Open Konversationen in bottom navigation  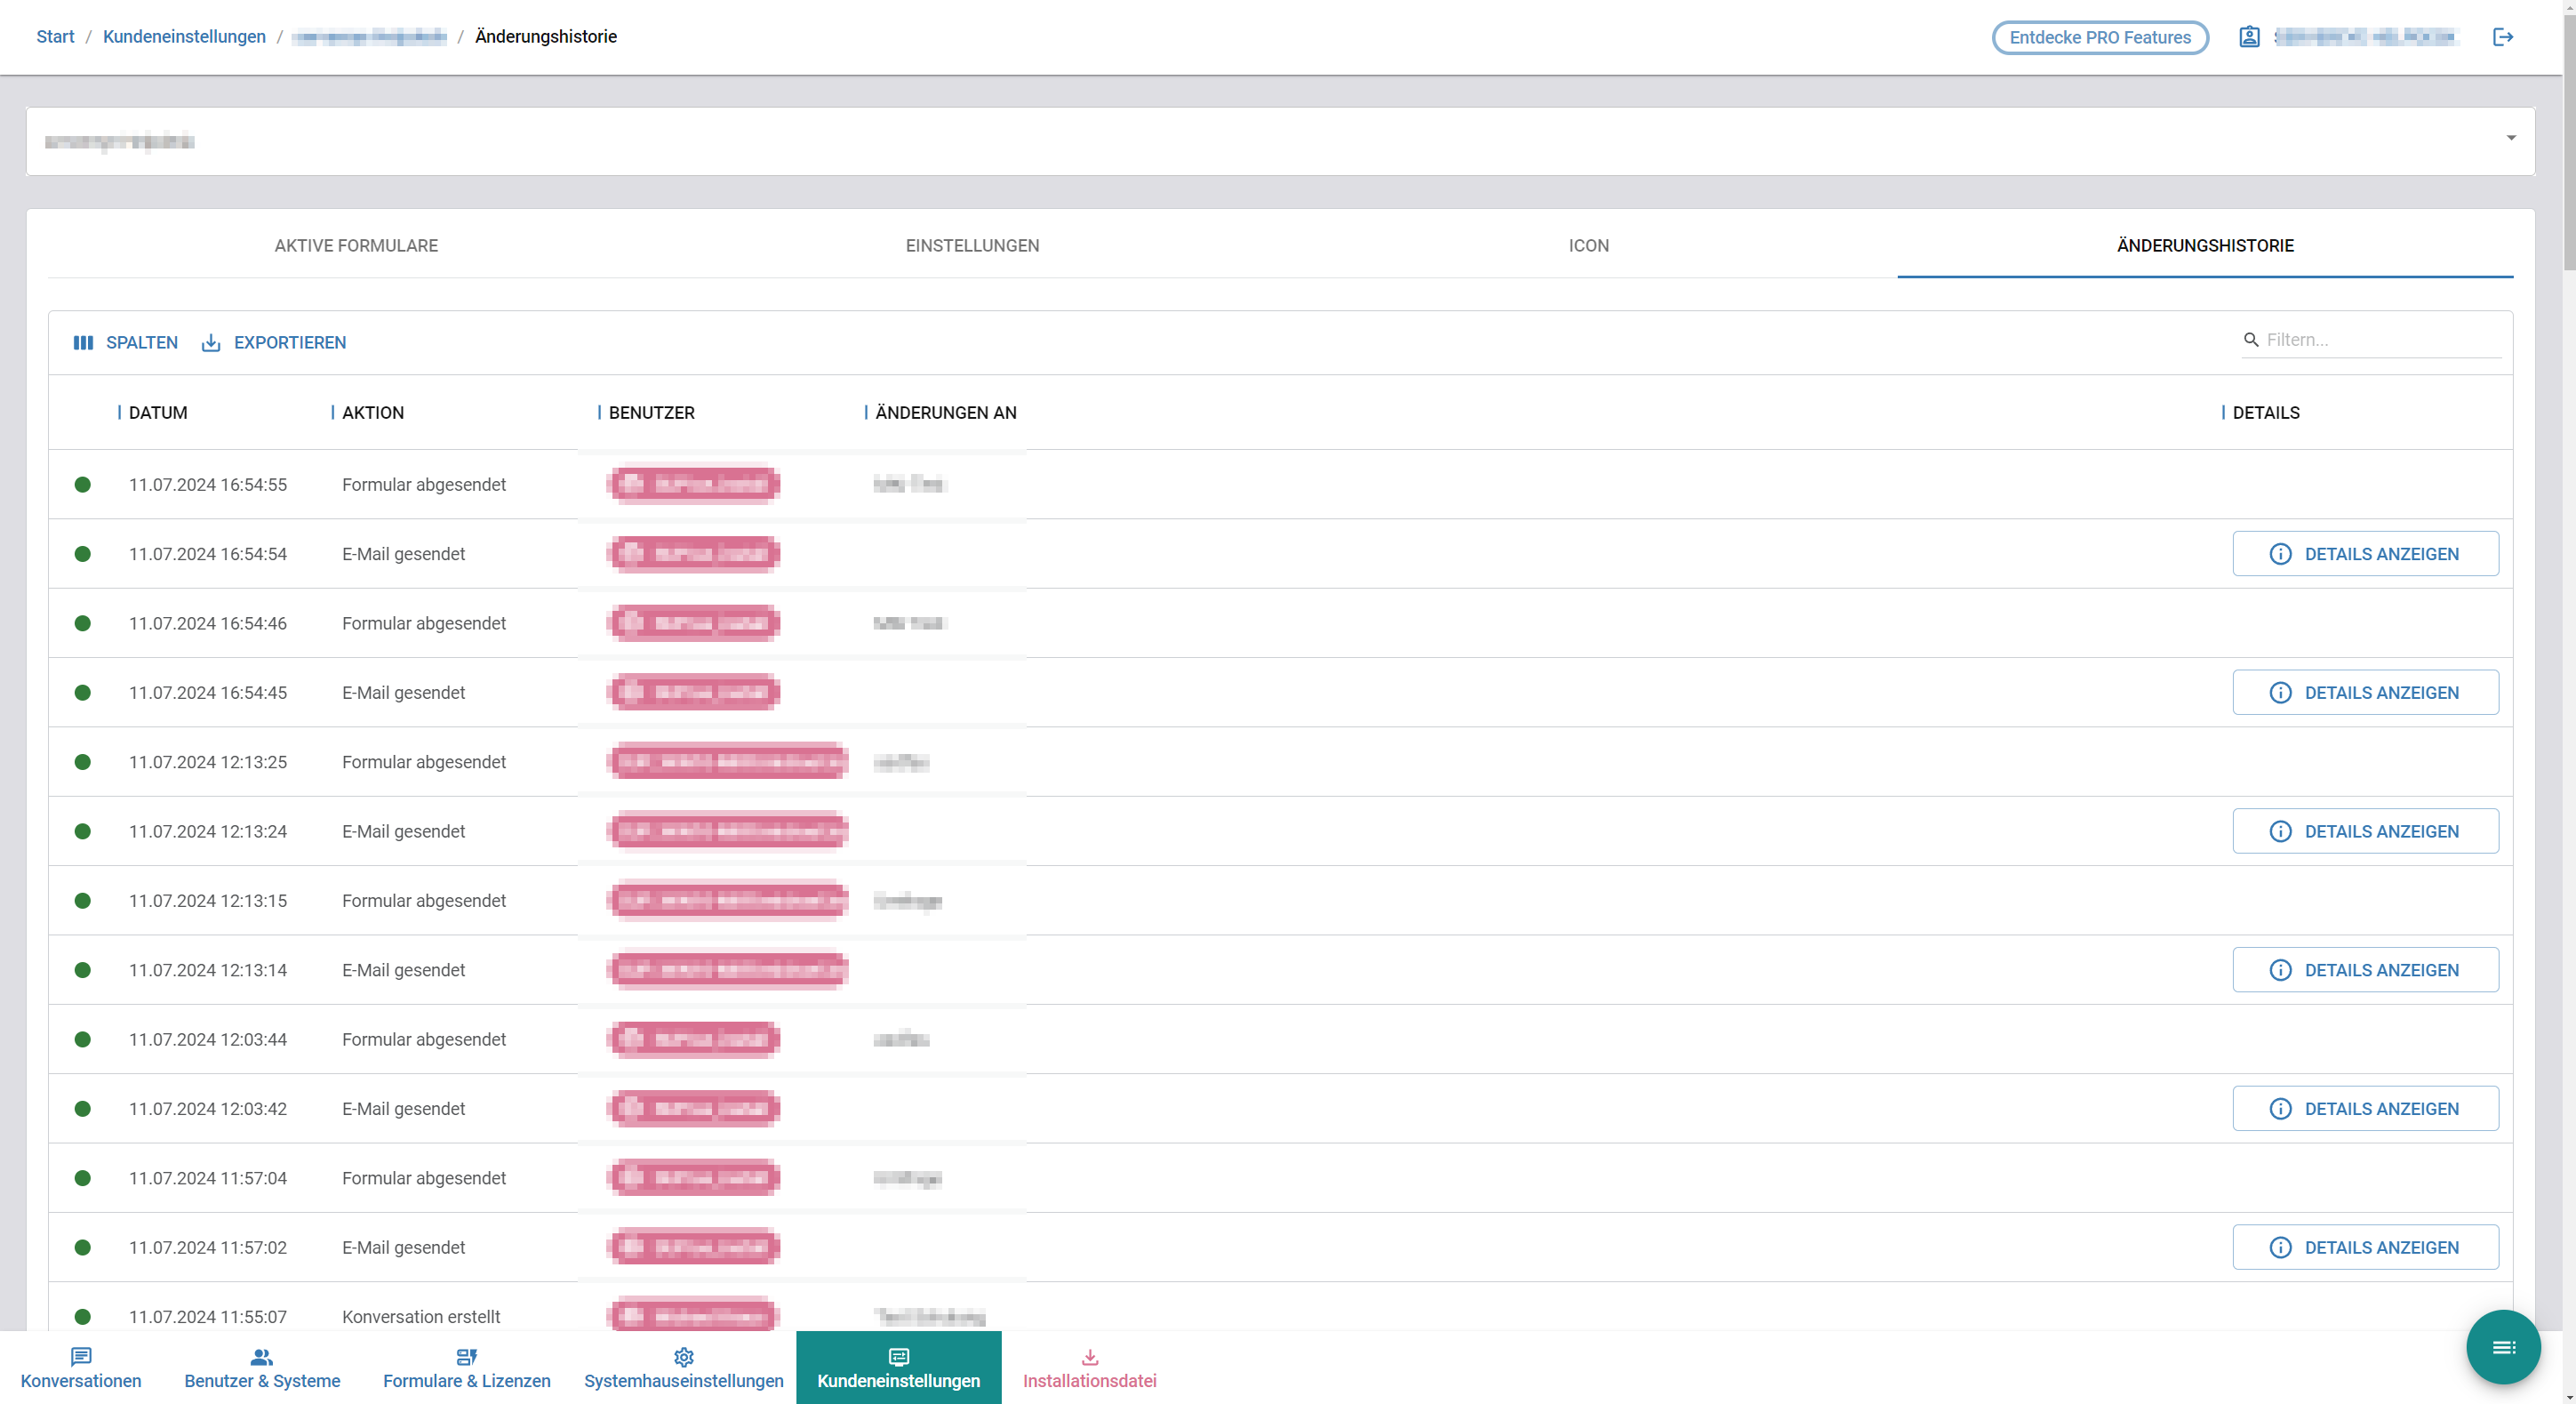pos(81,1368)
